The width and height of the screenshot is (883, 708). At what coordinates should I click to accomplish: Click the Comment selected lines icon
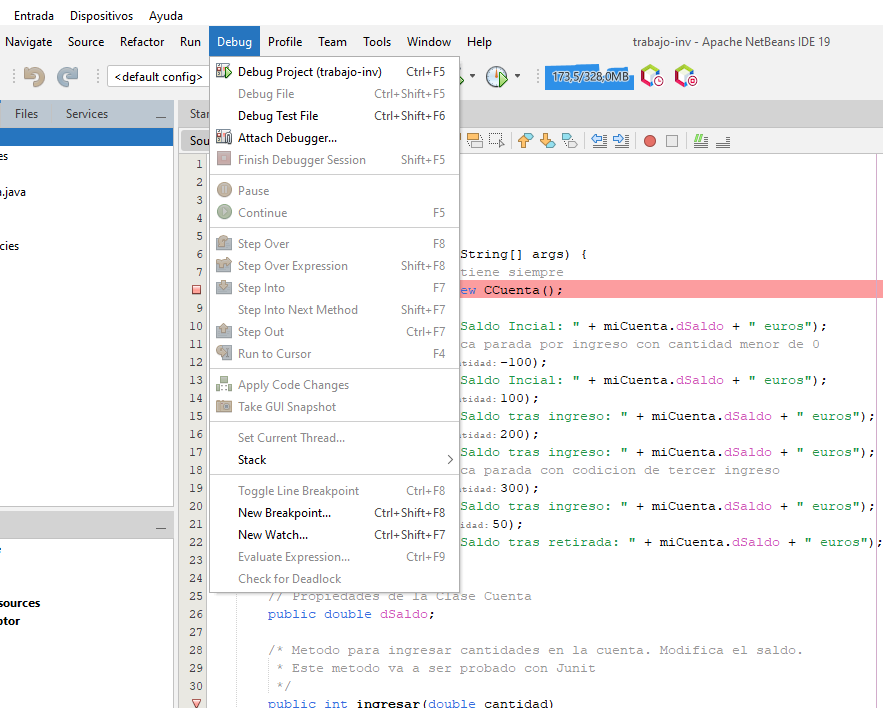(701, 141)
